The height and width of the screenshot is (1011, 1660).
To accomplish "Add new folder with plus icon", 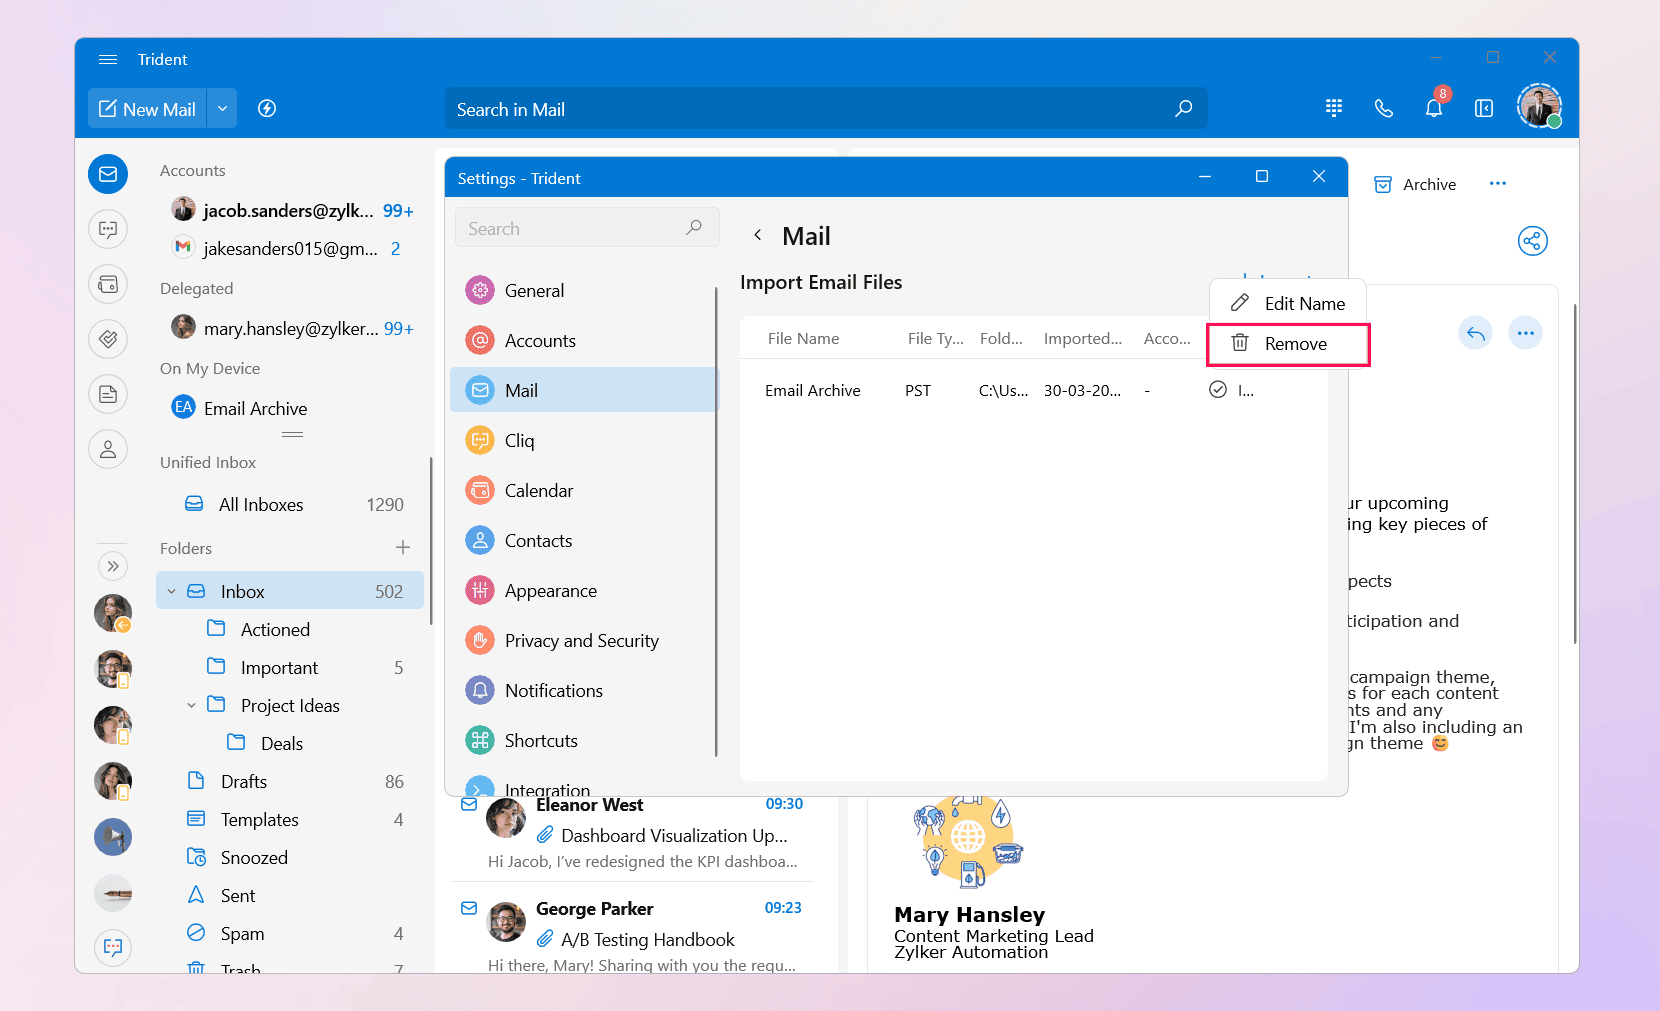I will point(403,548).
